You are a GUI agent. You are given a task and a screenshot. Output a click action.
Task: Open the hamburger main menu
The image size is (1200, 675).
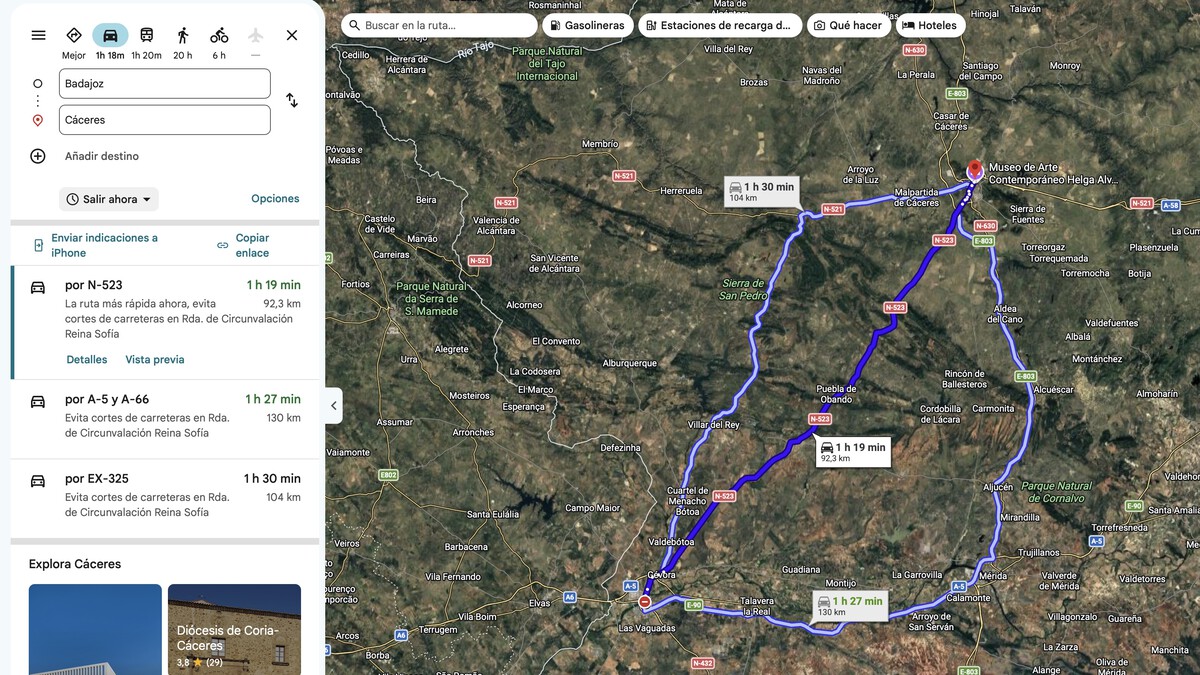pos(38,35)
